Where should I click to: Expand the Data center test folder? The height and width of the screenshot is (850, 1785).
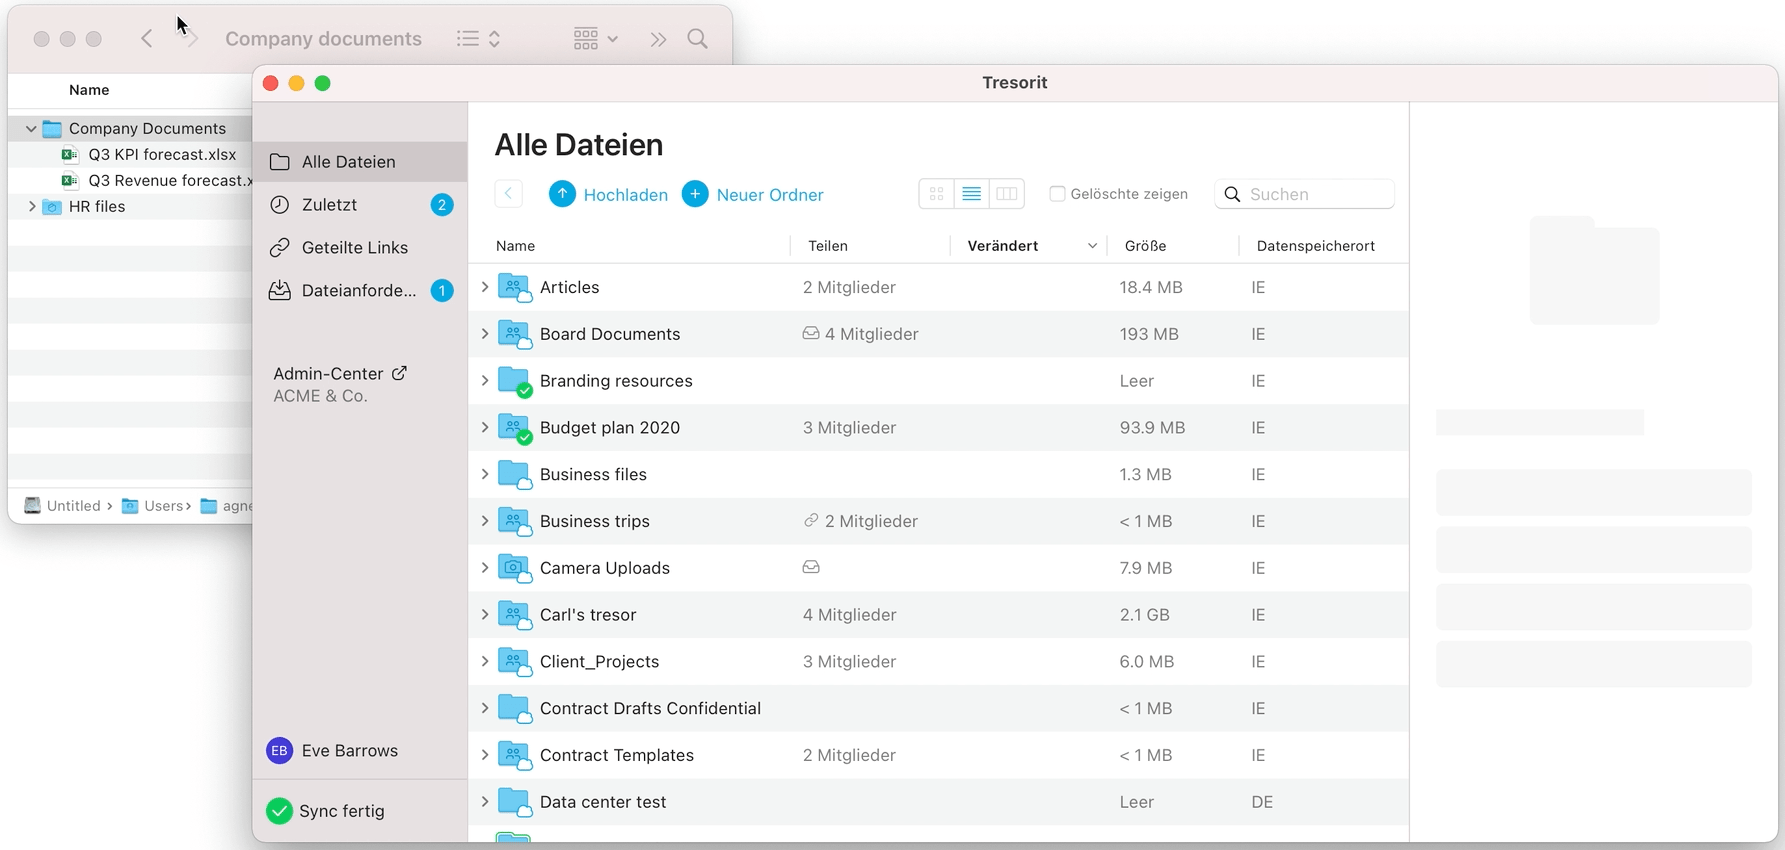tap(485, 802)
